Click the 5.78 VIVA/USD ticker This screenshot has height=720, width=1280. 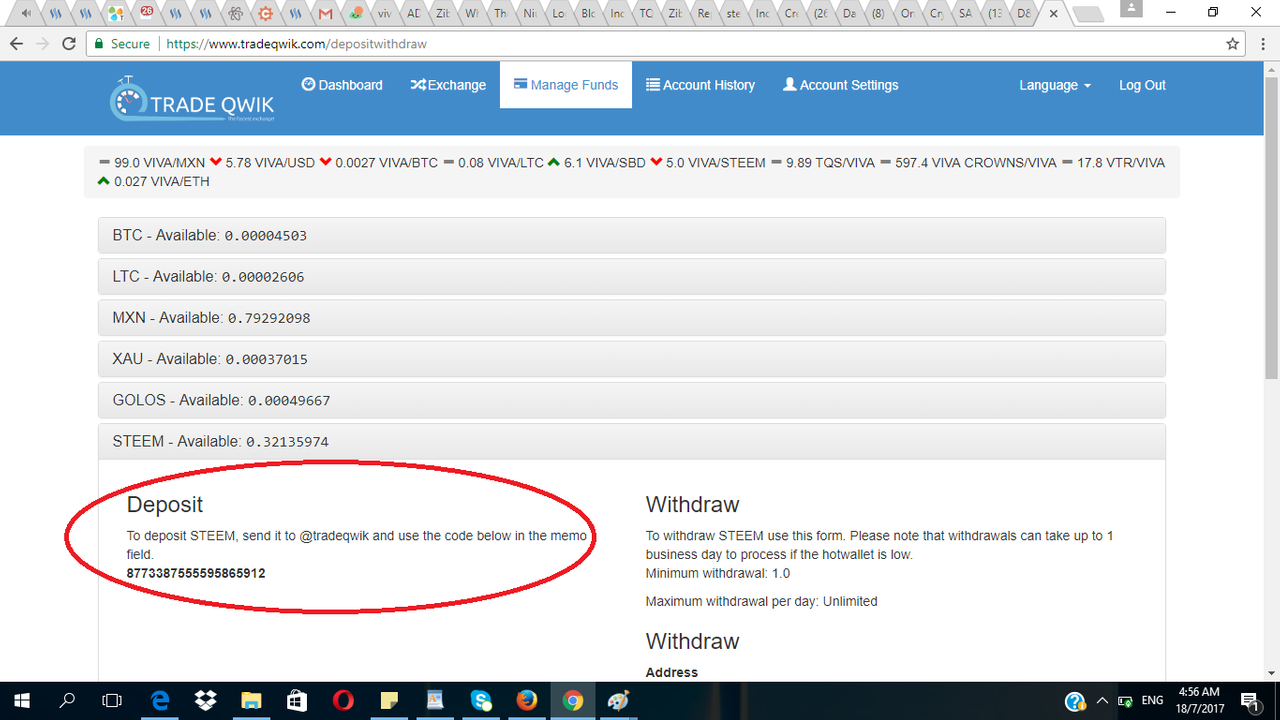tap(263, 162)
